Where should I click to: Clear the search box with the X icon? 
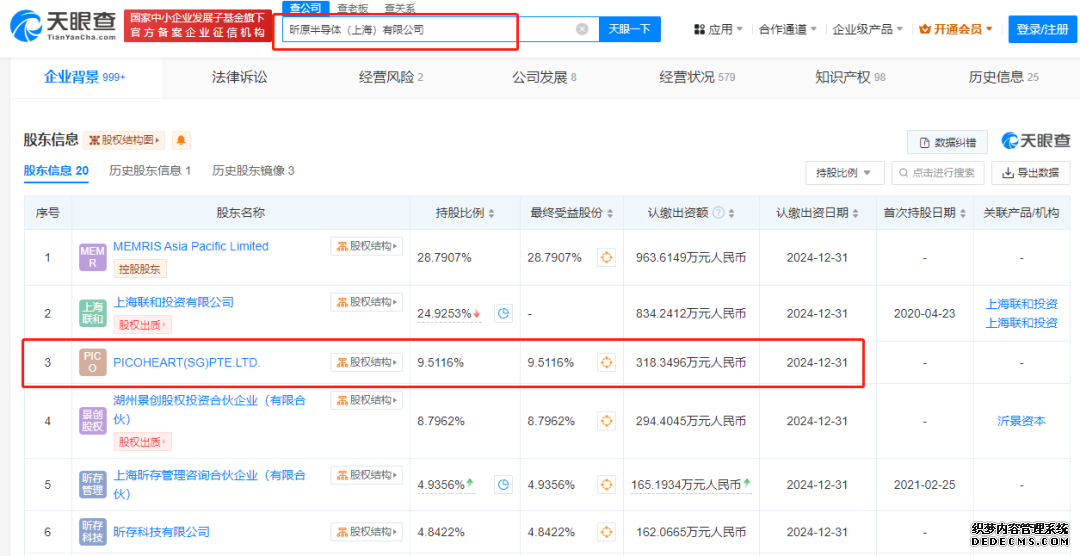click(582, 29)
